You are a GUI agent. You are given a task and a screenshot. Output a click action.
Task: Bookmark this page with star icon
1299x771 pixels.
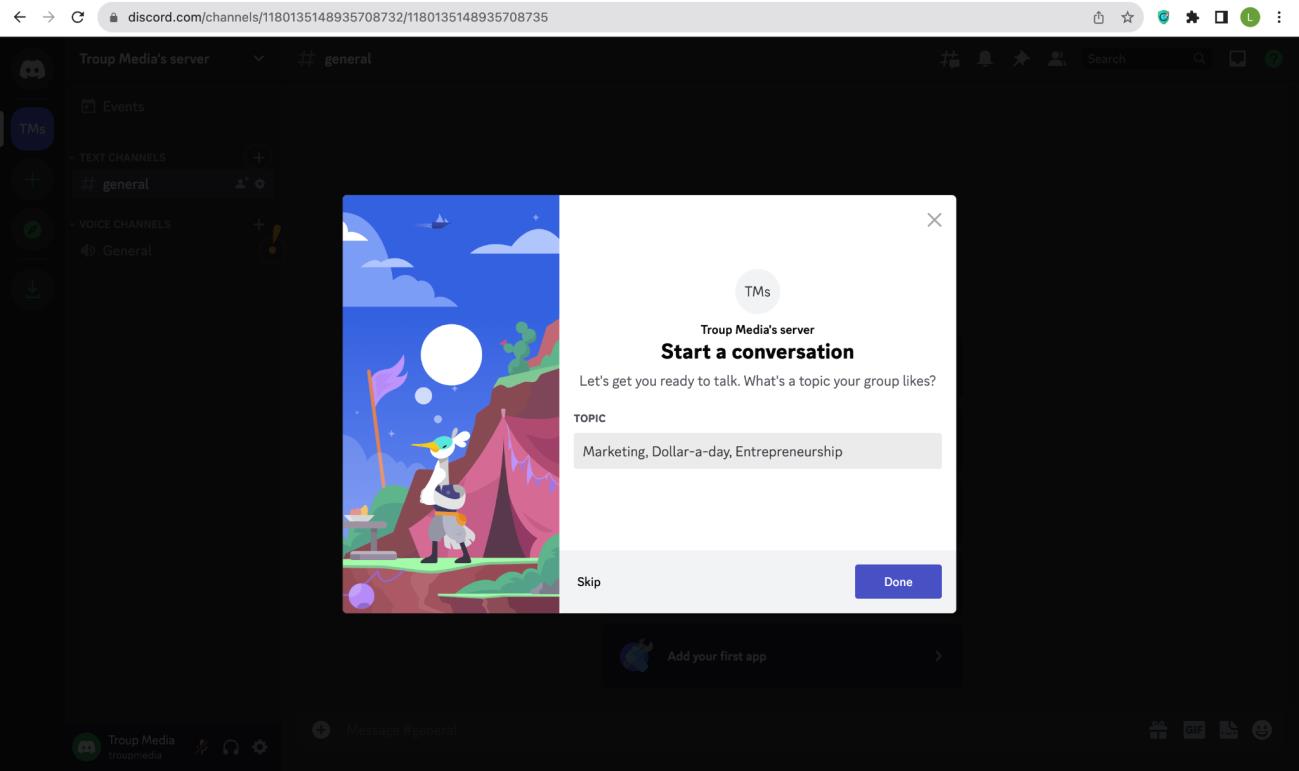click(1127, 17)
